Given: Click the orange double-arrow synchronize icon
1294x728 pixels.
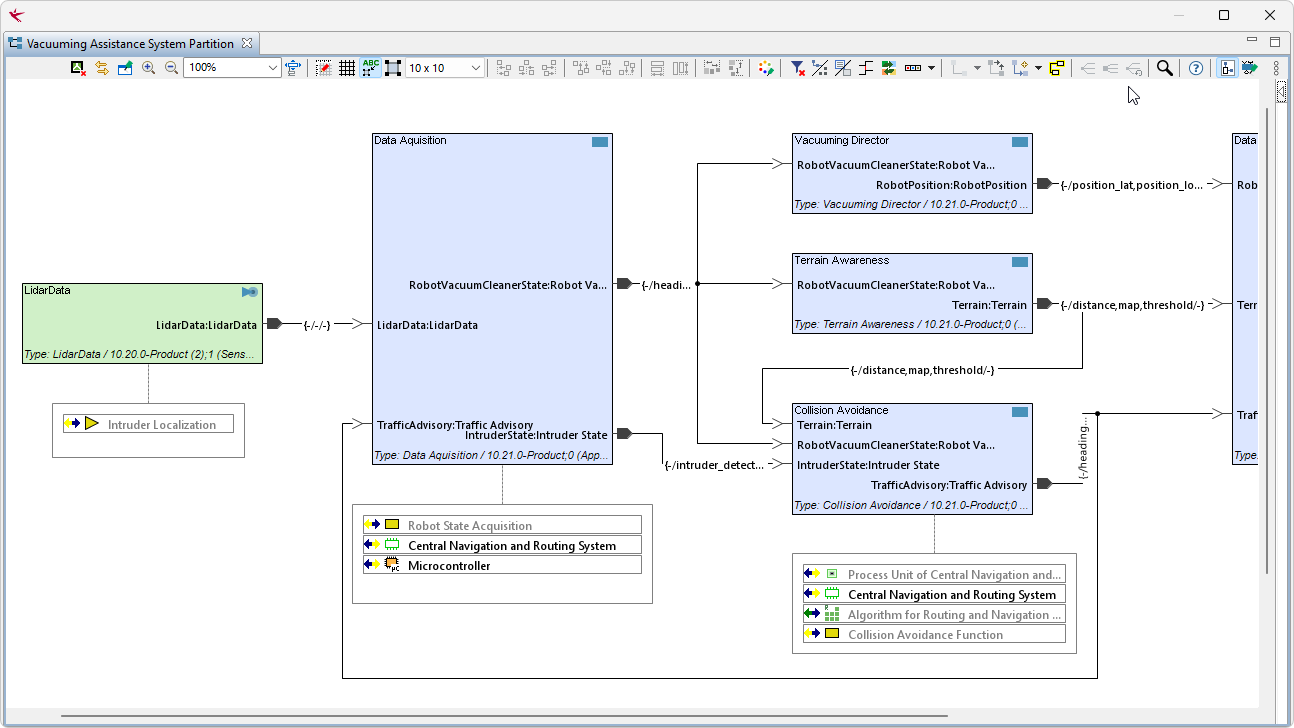Looking at the screenshot, I should point(102,68).
